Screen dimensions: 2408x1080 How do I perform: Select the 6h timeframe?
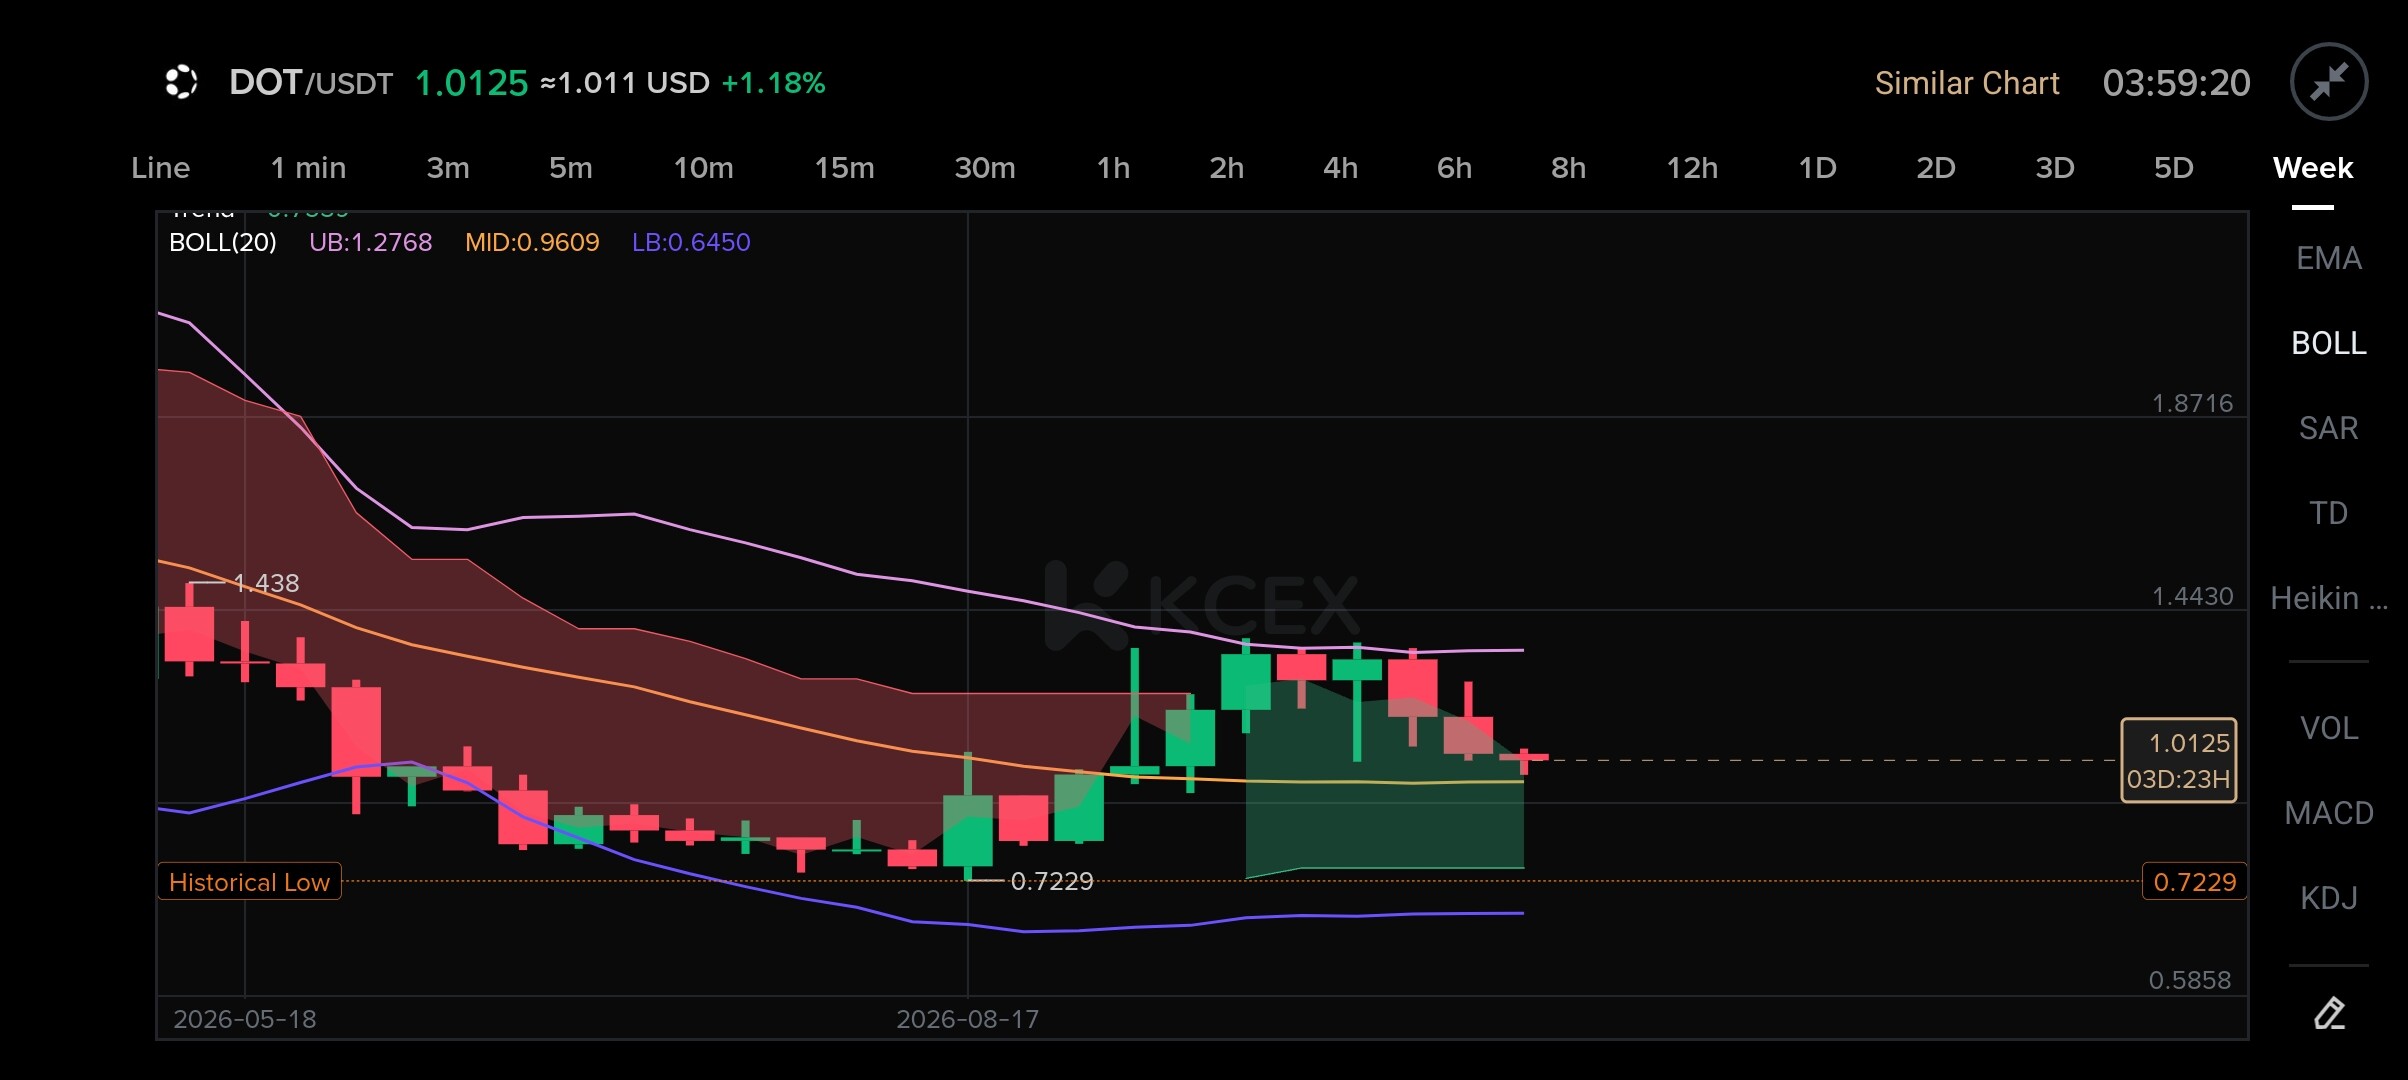tap(1454, 167)
